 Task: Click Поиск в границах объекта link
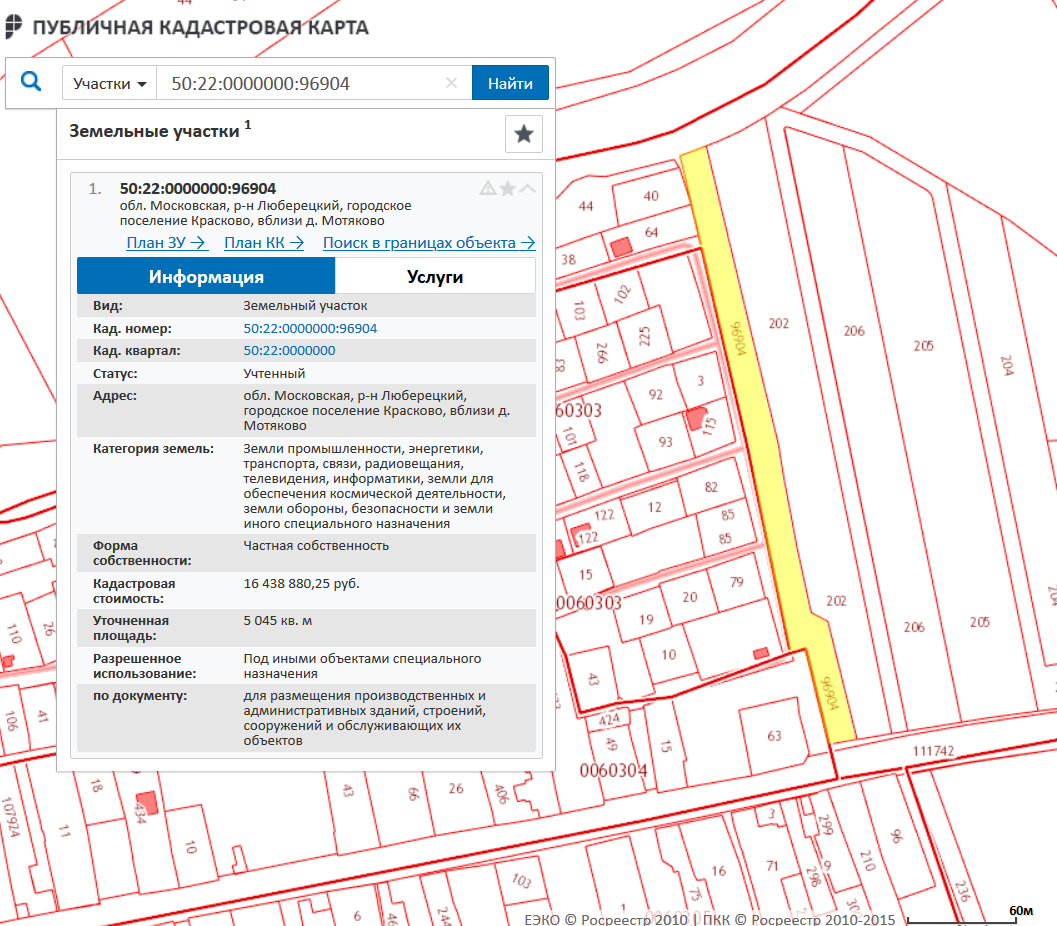[429, 243]
